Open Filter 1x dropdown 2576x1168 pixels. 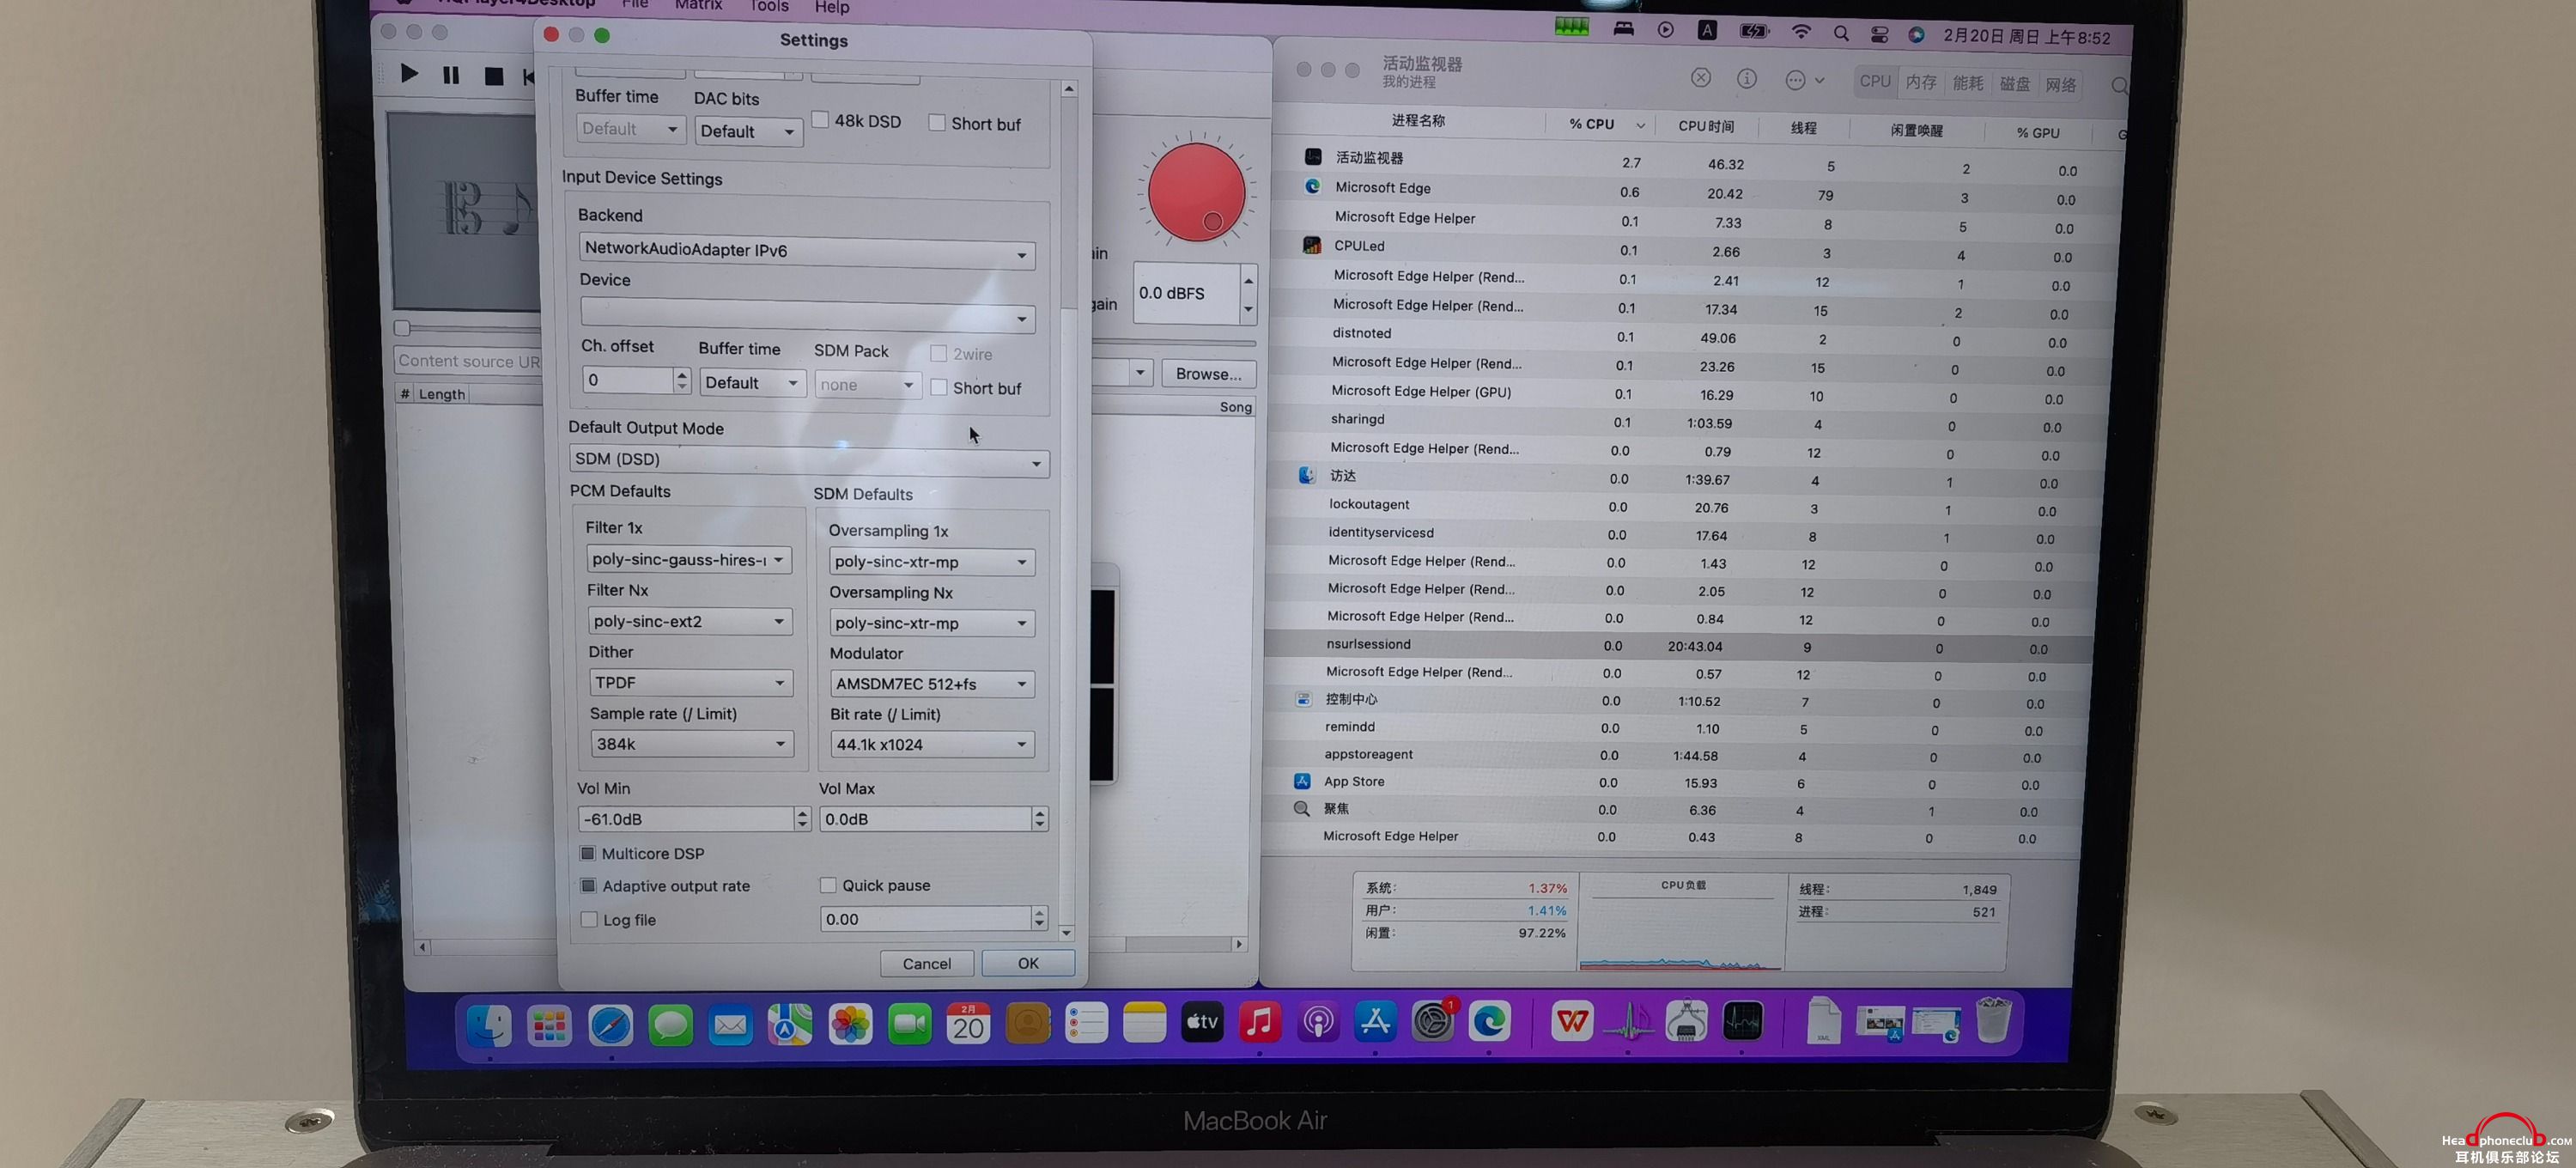pyautogui.click(x=689, y=559)
